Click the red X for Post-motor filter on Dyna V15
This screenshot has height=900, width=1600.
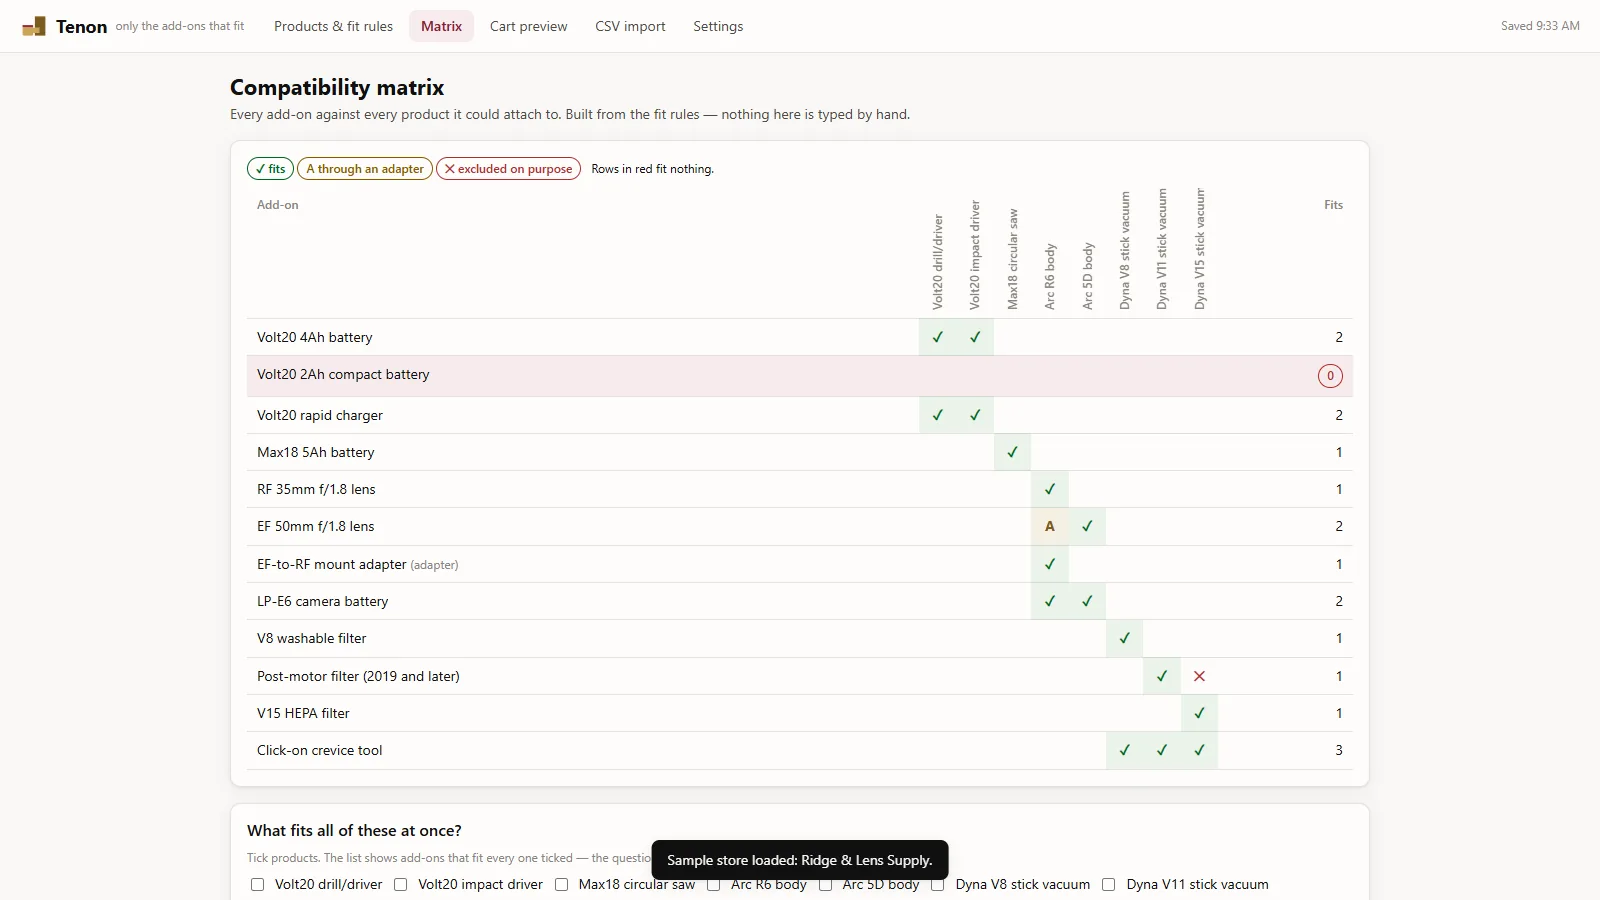[1199, 676]
